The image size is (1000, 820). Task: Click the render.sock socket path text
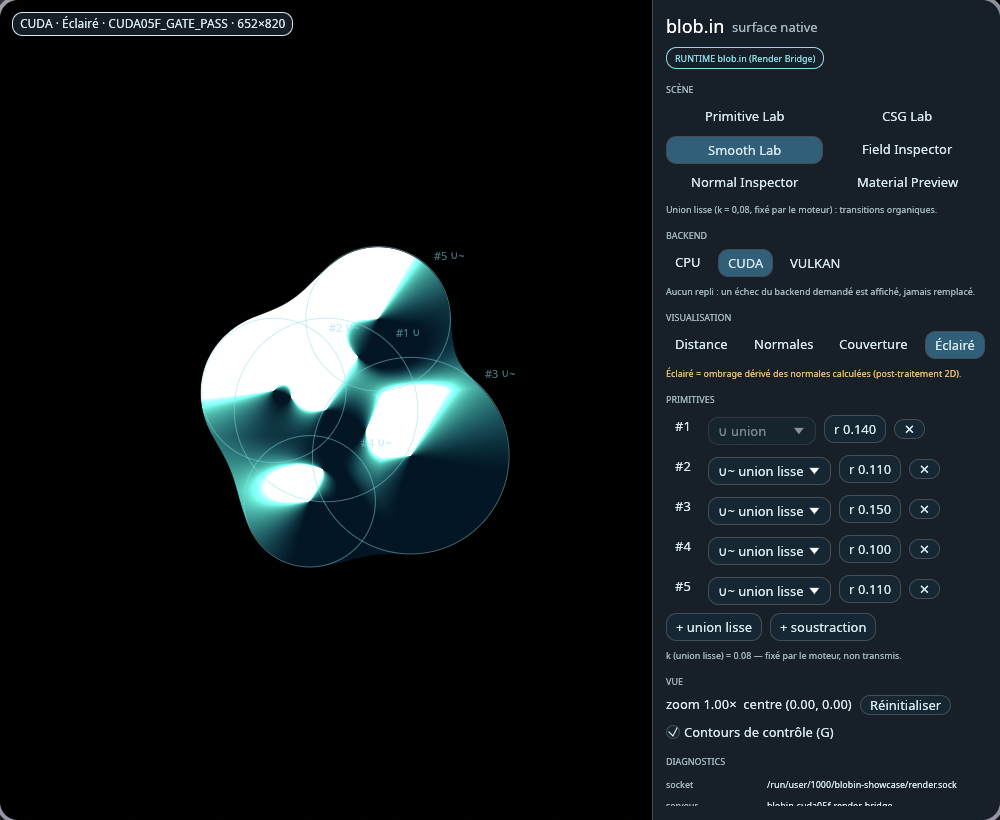(x=862, y=785)
